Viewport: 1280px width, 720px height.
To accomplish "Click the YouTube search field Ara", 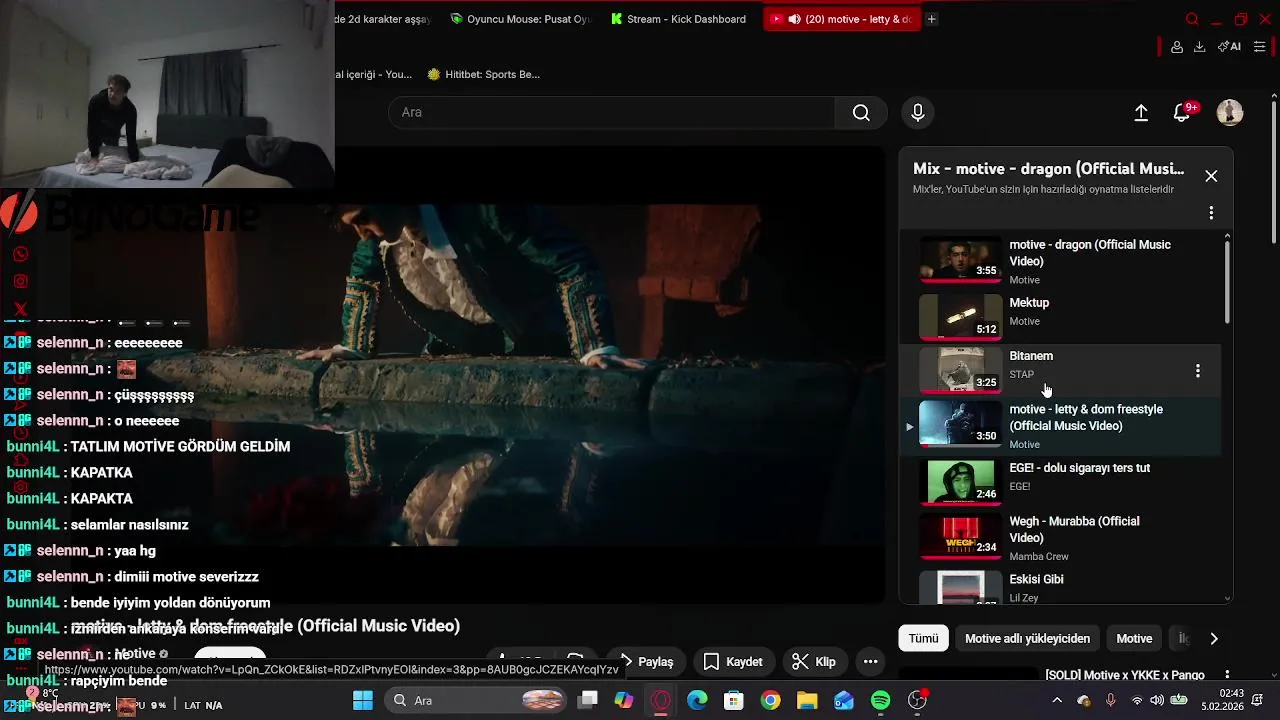I will [x=612, y=113].
